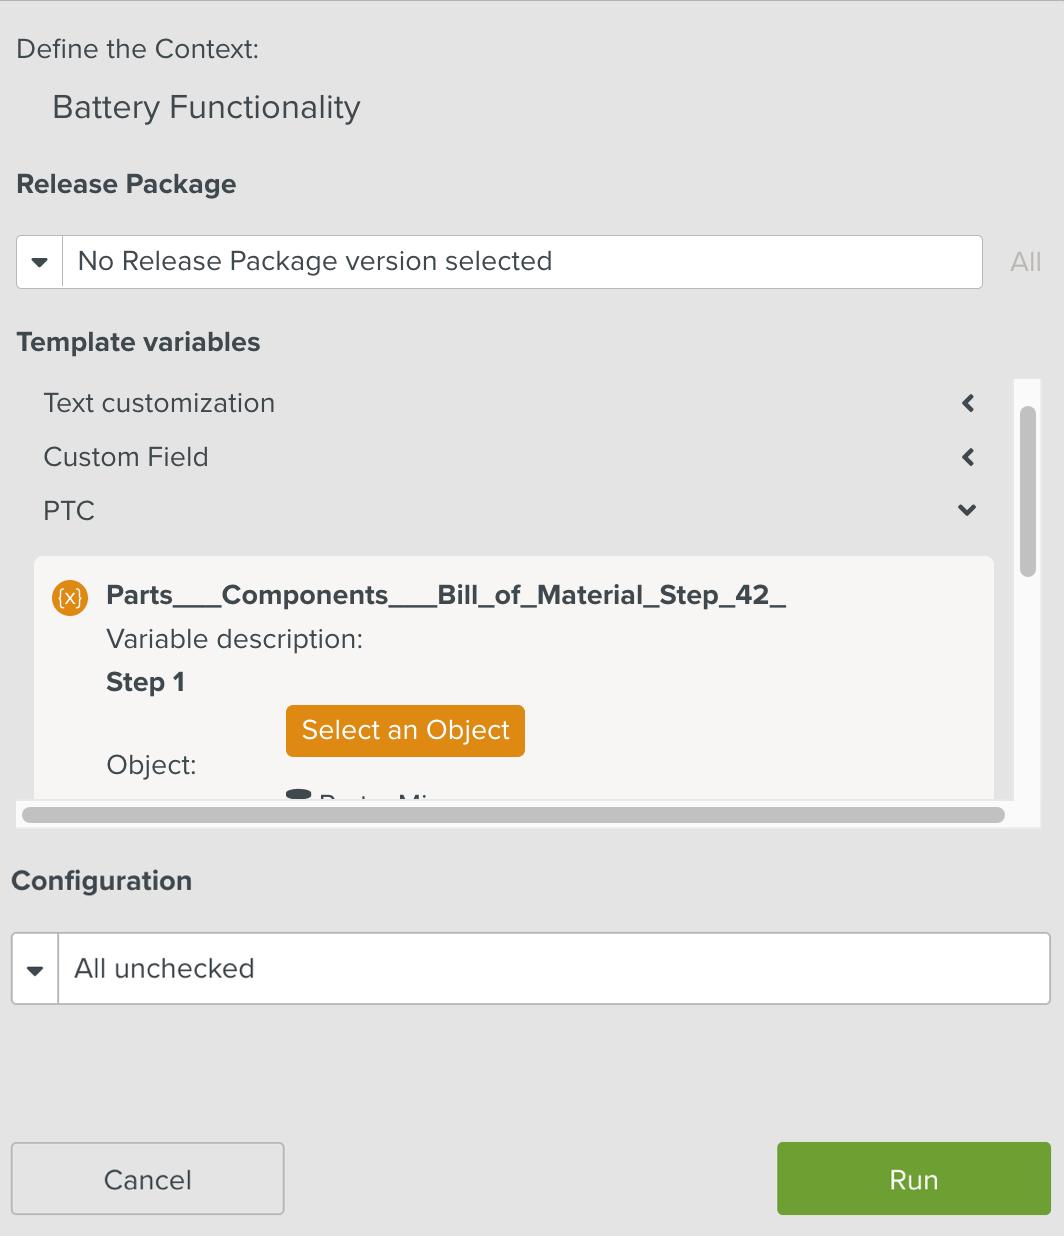The height and width of the screenshot is (1236, 1064).
Task: Collapse the PTC section chevron
Action: (x=967, y=510)
